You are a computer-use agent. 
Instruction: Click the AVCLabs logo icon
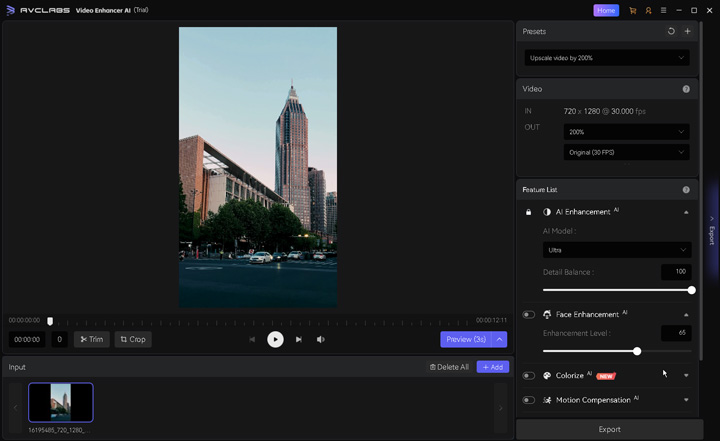tap(10, 10)
